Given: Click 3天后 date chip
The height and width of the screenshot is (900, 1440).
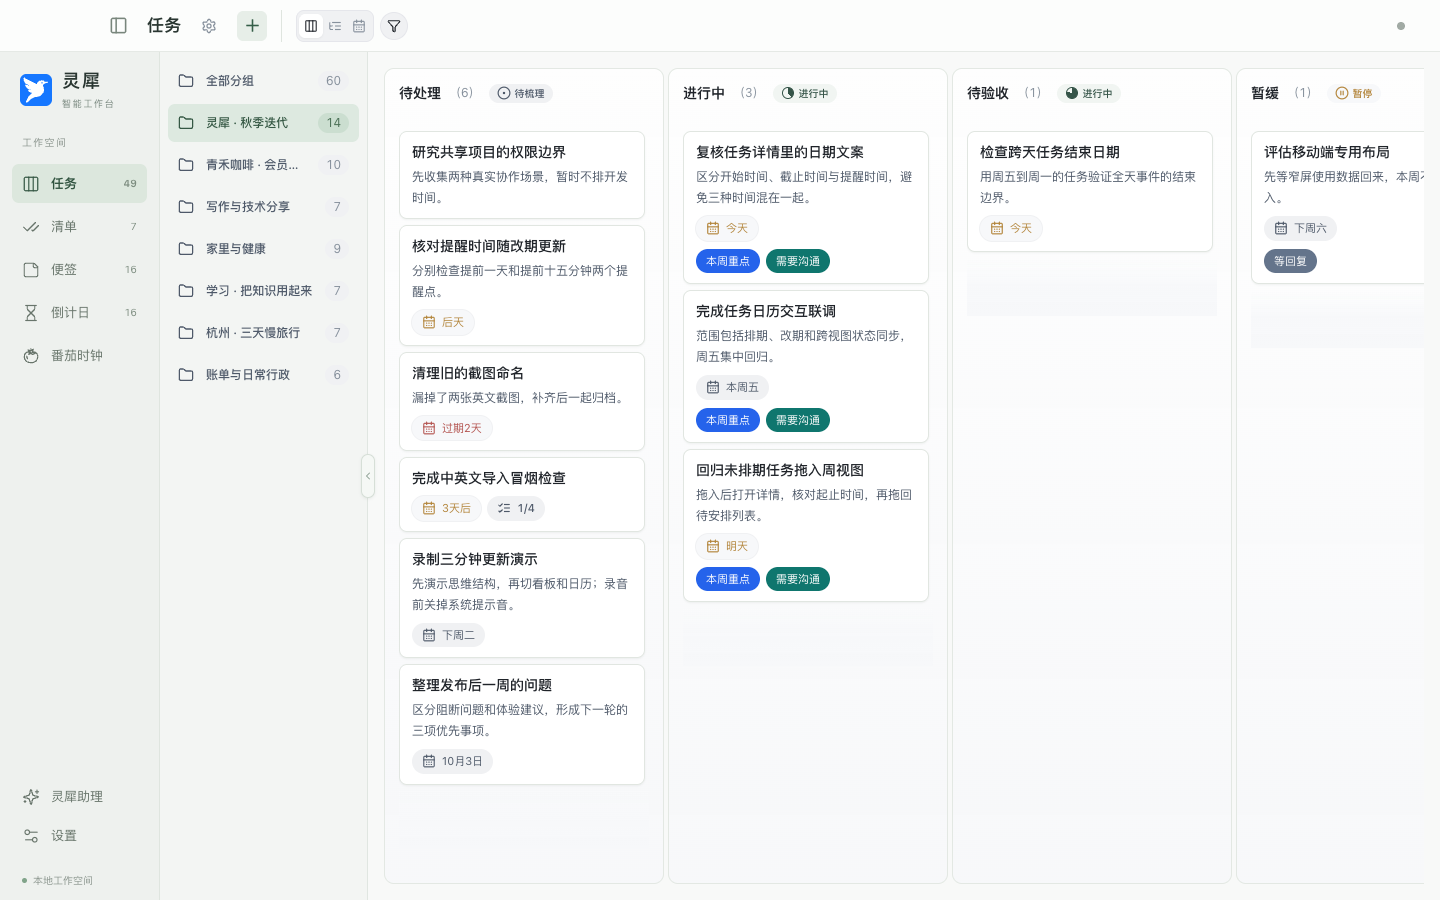Looking at the screenshot, I should tap(447, 508).
